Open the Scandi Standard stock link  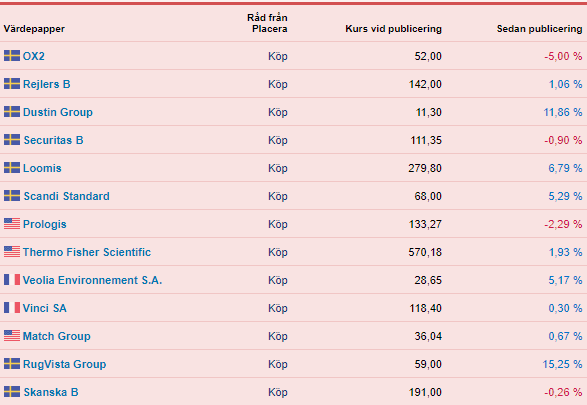[66, 196]
